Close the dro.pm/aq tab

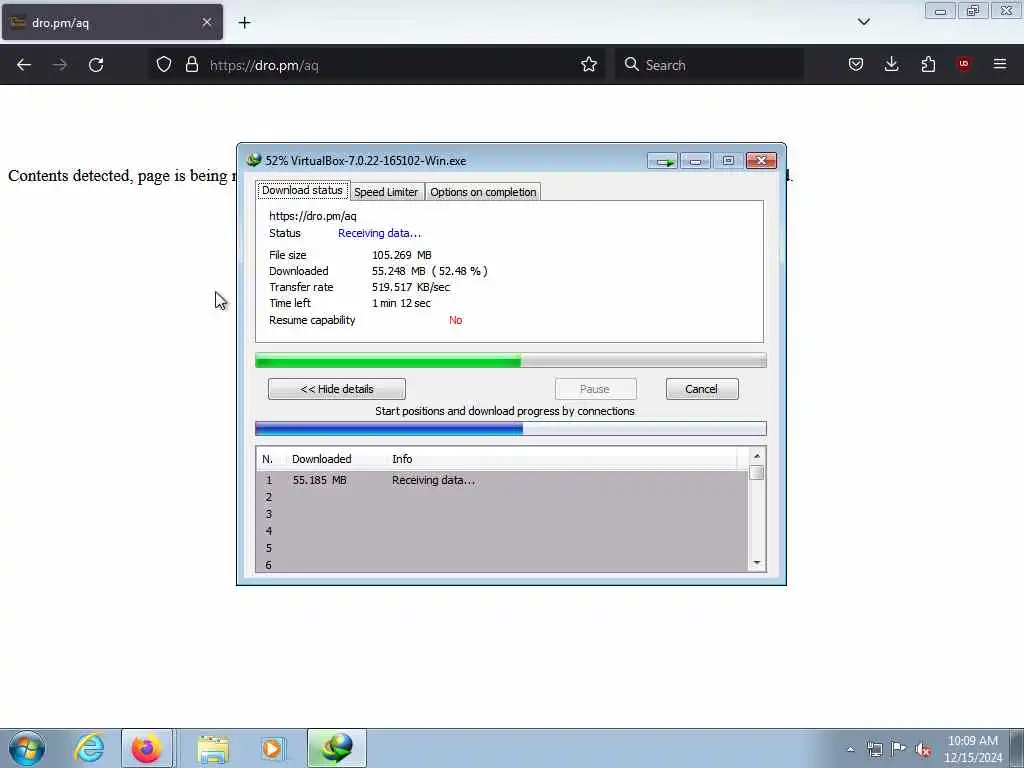coord(206,22)
